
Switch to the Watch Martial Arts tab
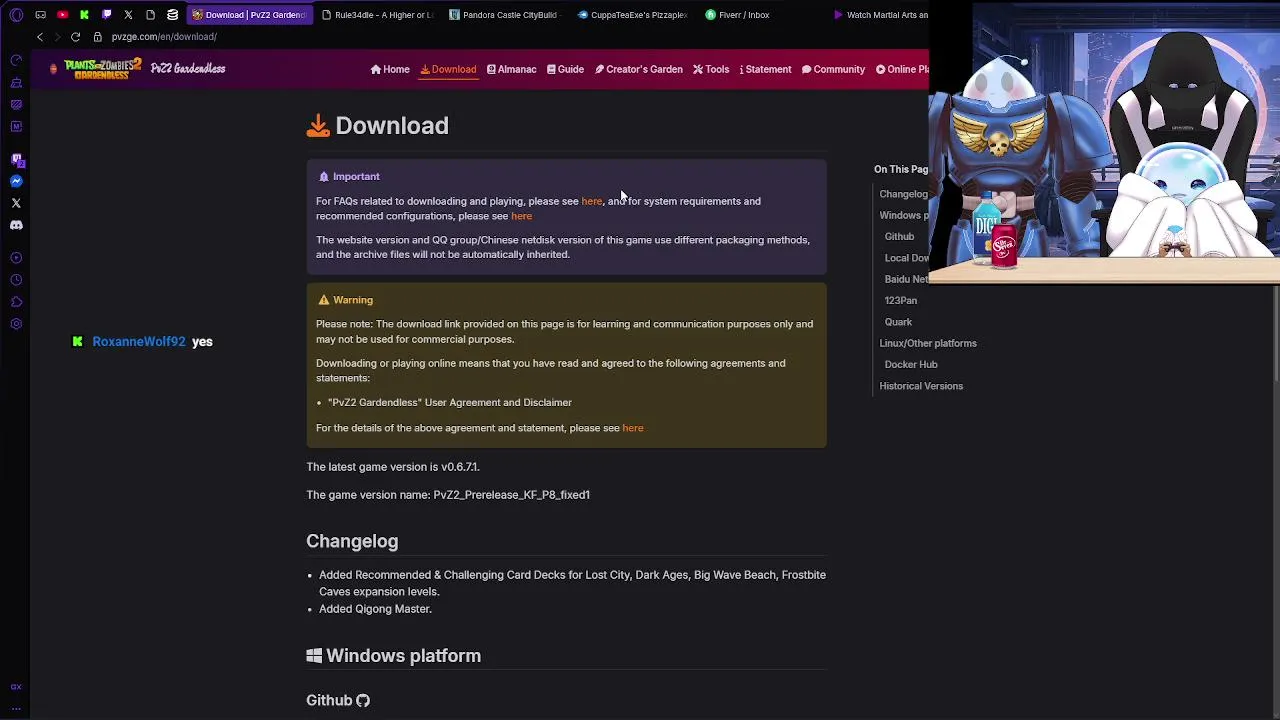pos(880,15)
